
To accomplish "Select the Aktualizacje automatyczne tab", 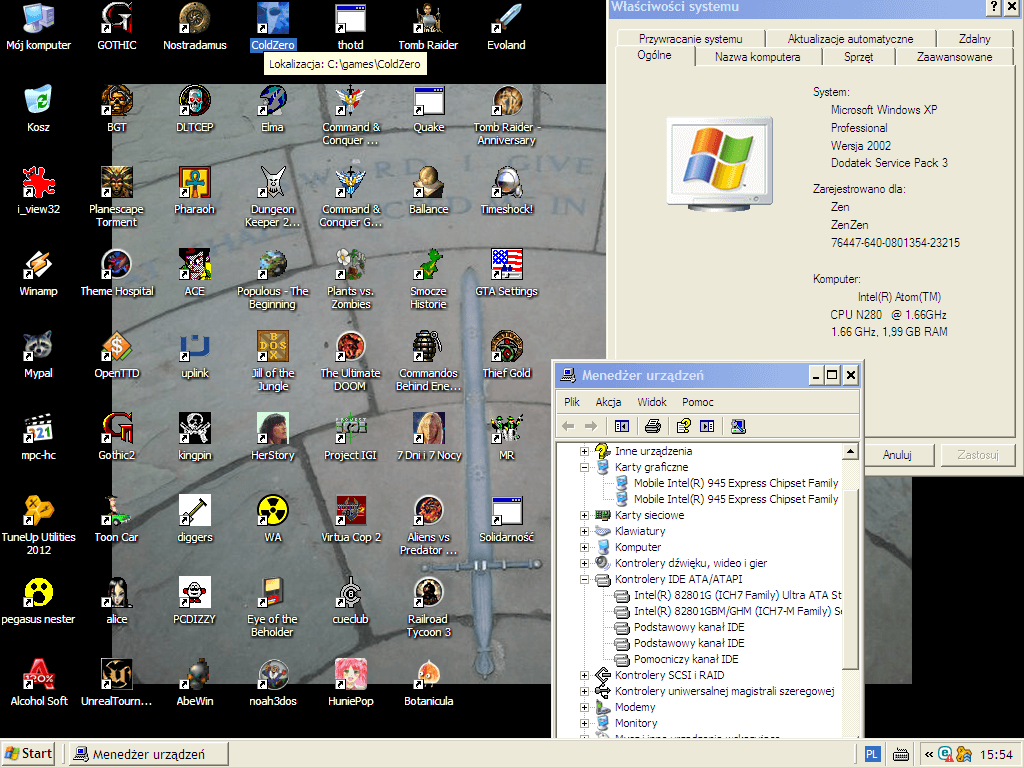I will (850, 39).
